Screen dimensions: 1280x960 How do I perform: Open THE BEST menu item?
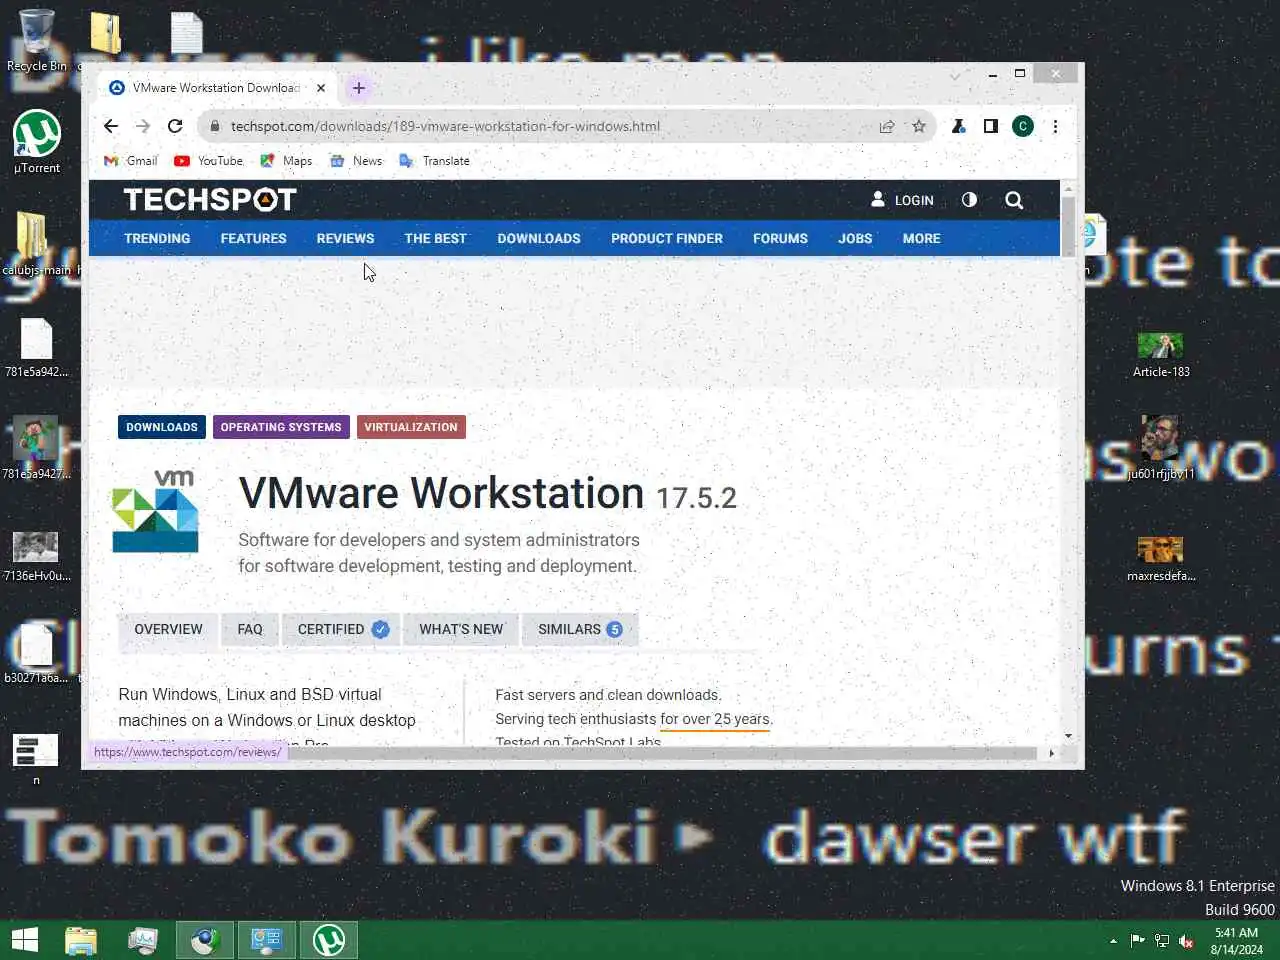click(x=435, y=239)
